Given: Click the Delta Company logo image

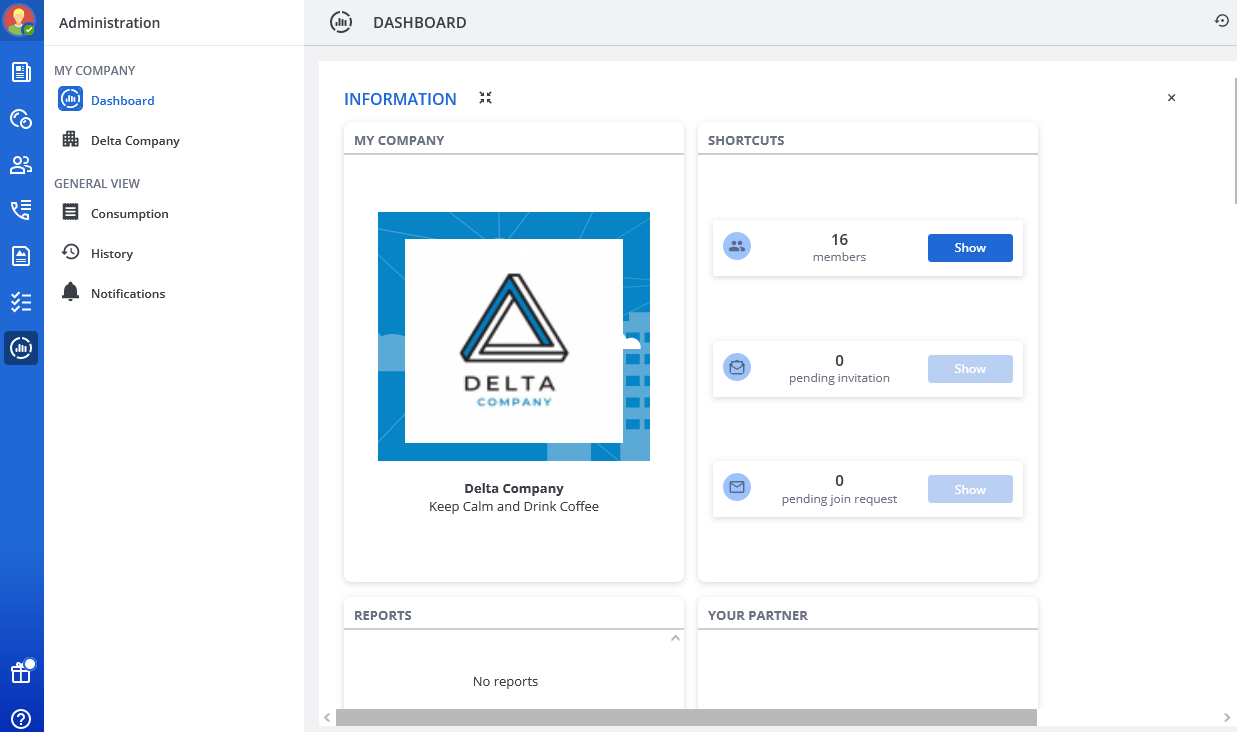Looking at the screenshot, I should pos(513,337).
